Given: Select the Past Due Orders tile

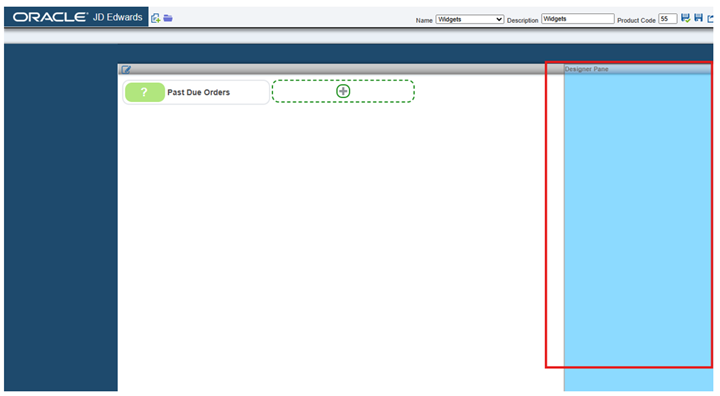Looking at the screenshot, I should coord(196,92).
